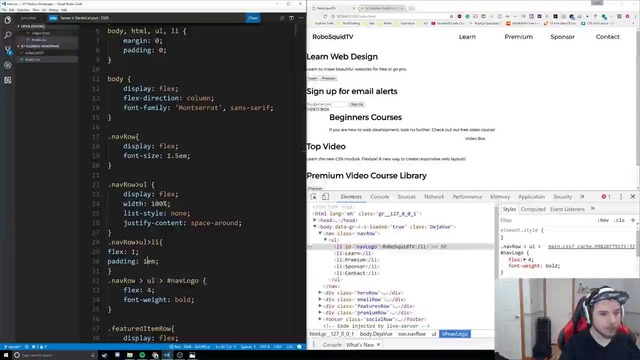Open Source Control view in activity bar
Viewport: 640px width, 360px height.
click(7, 50)
